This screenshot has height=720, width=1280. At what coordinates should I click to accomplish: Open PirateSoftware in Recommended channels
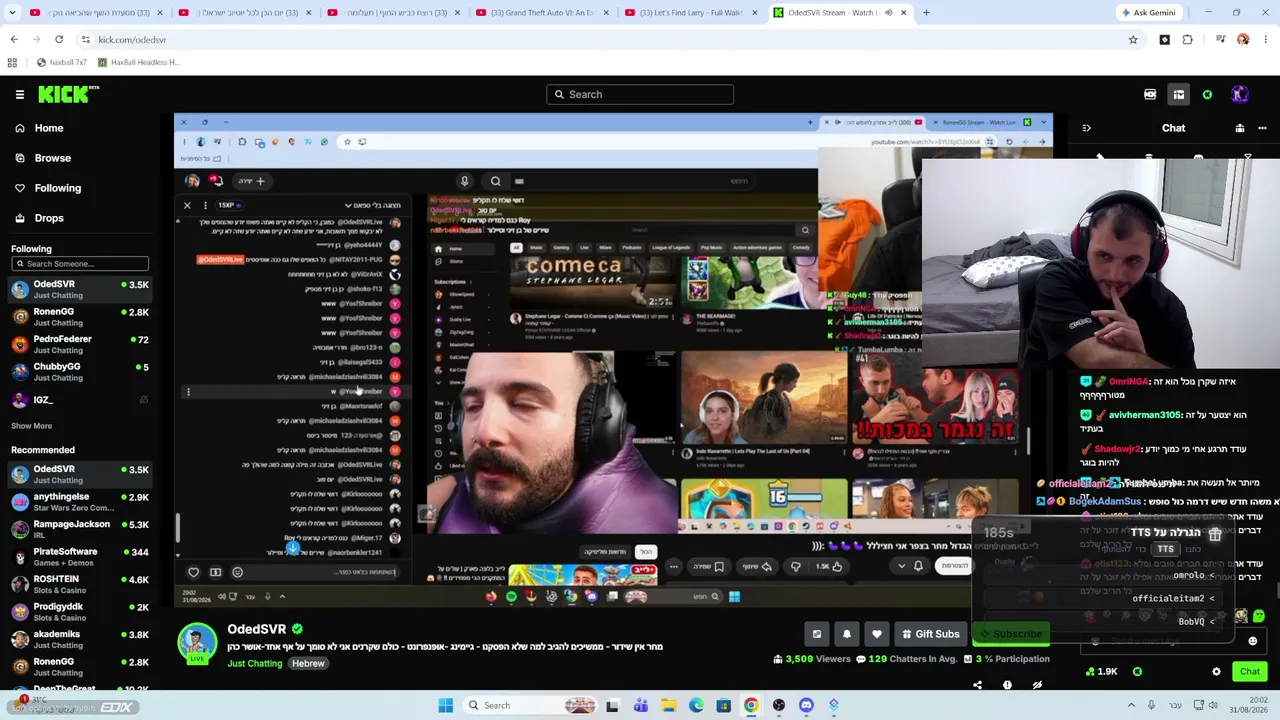tap(80, 557)
